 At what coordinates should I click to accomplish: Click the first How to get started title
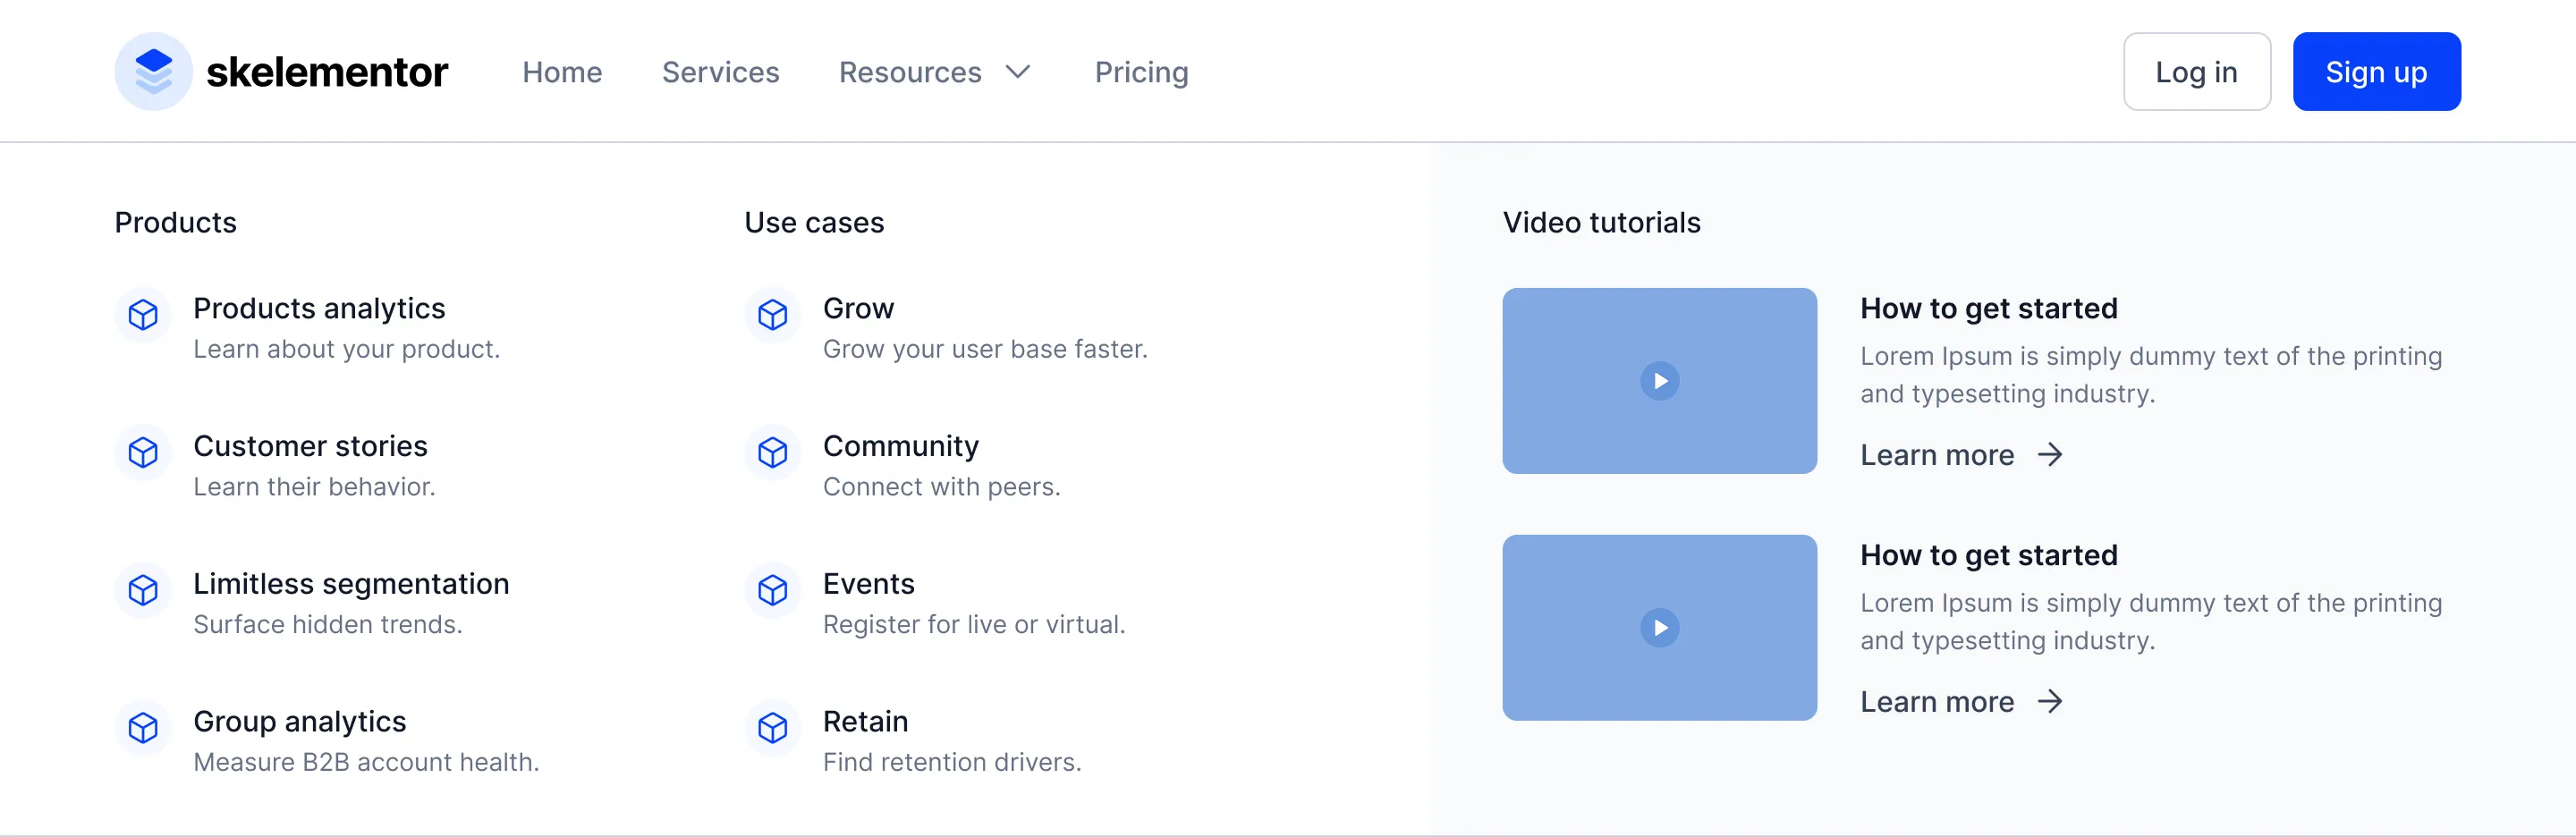(x=1988, y=308)
